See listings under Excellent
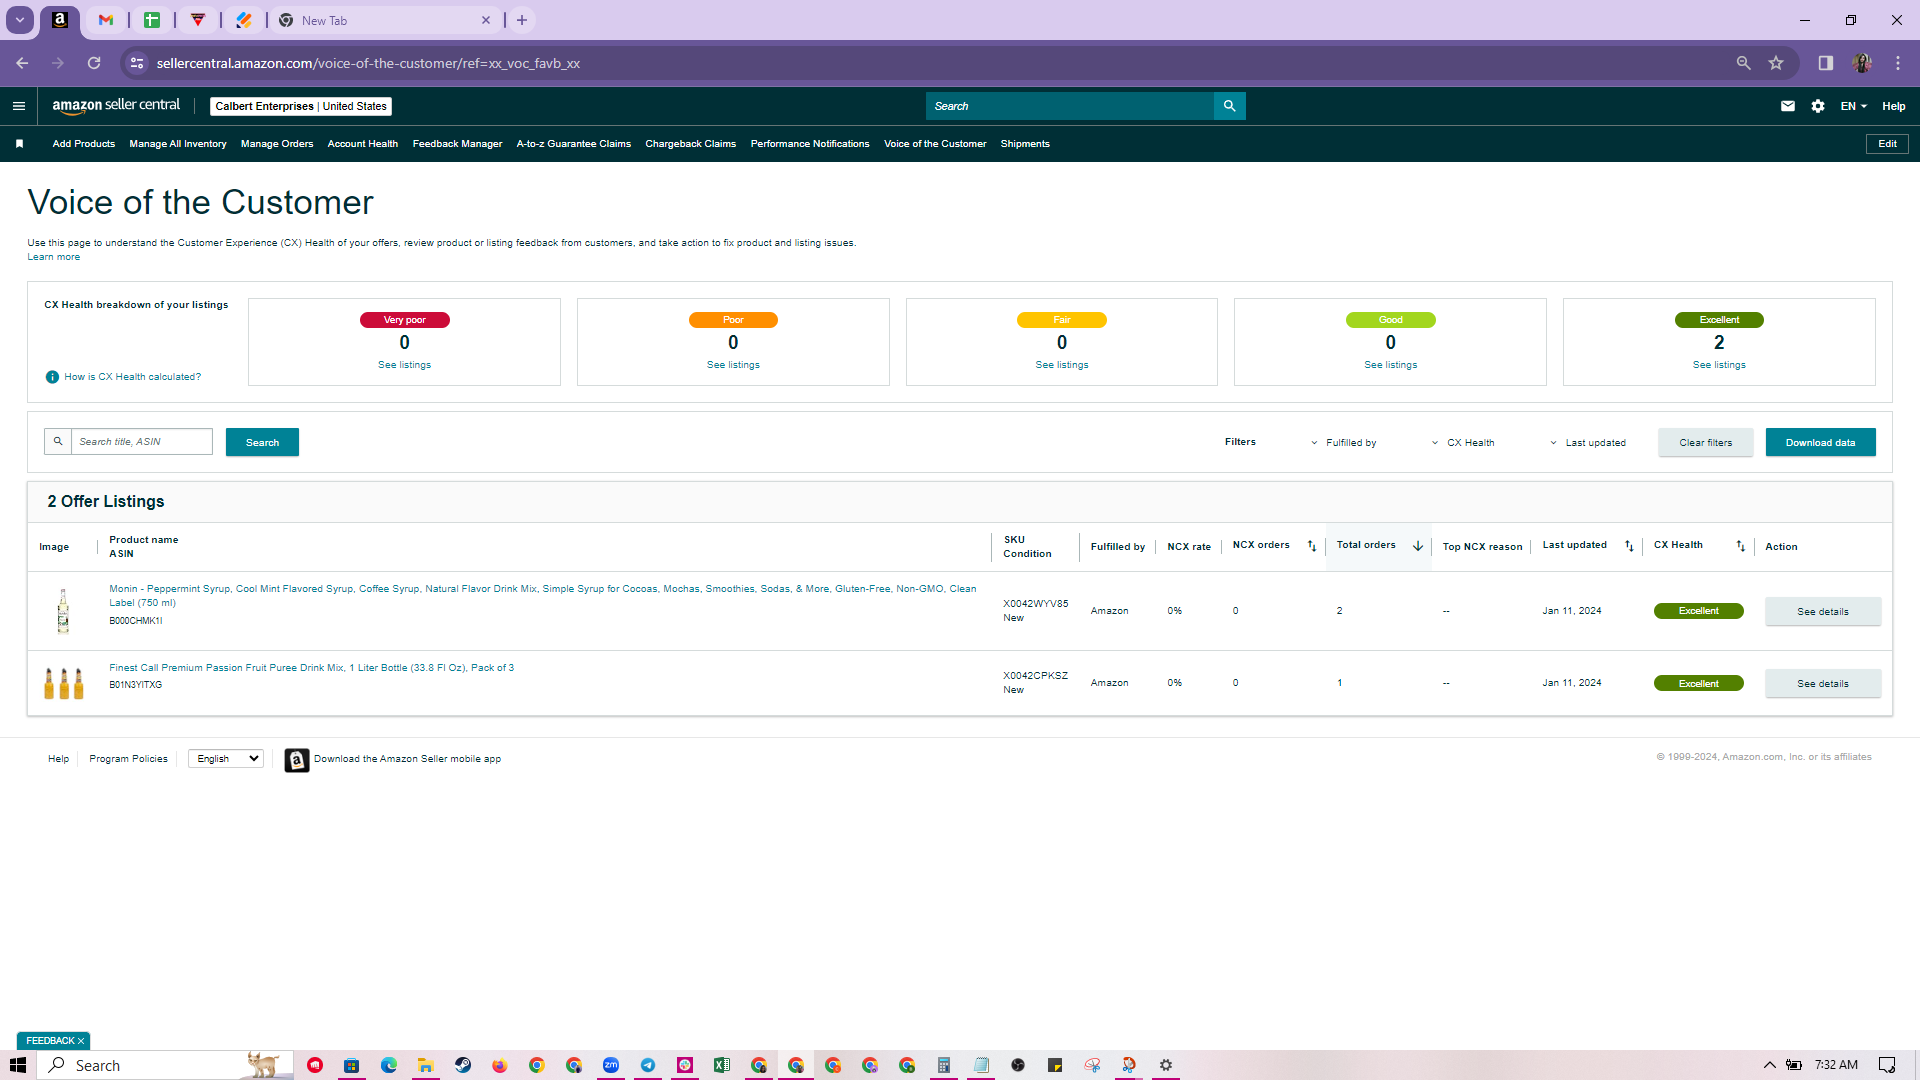This screenshot has width=1920, height=1080. (x=1720, y=365)
